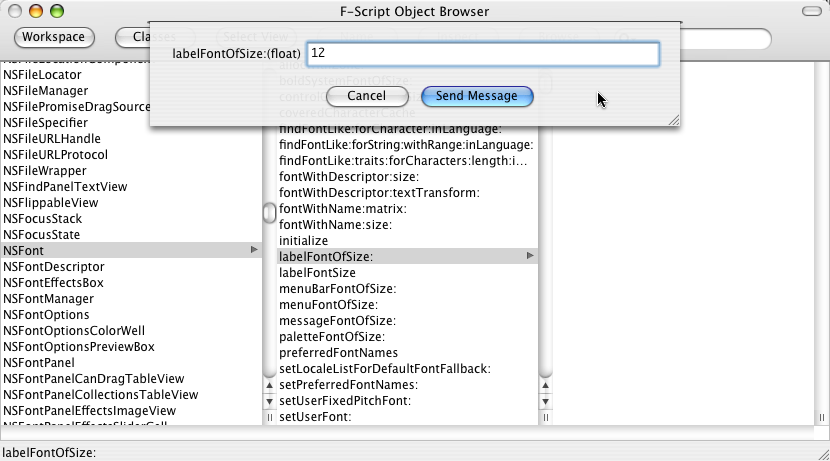Click the resize grip of the message sheet
The height and width of the screenshot is (461, 830).
tap(673, 119)
